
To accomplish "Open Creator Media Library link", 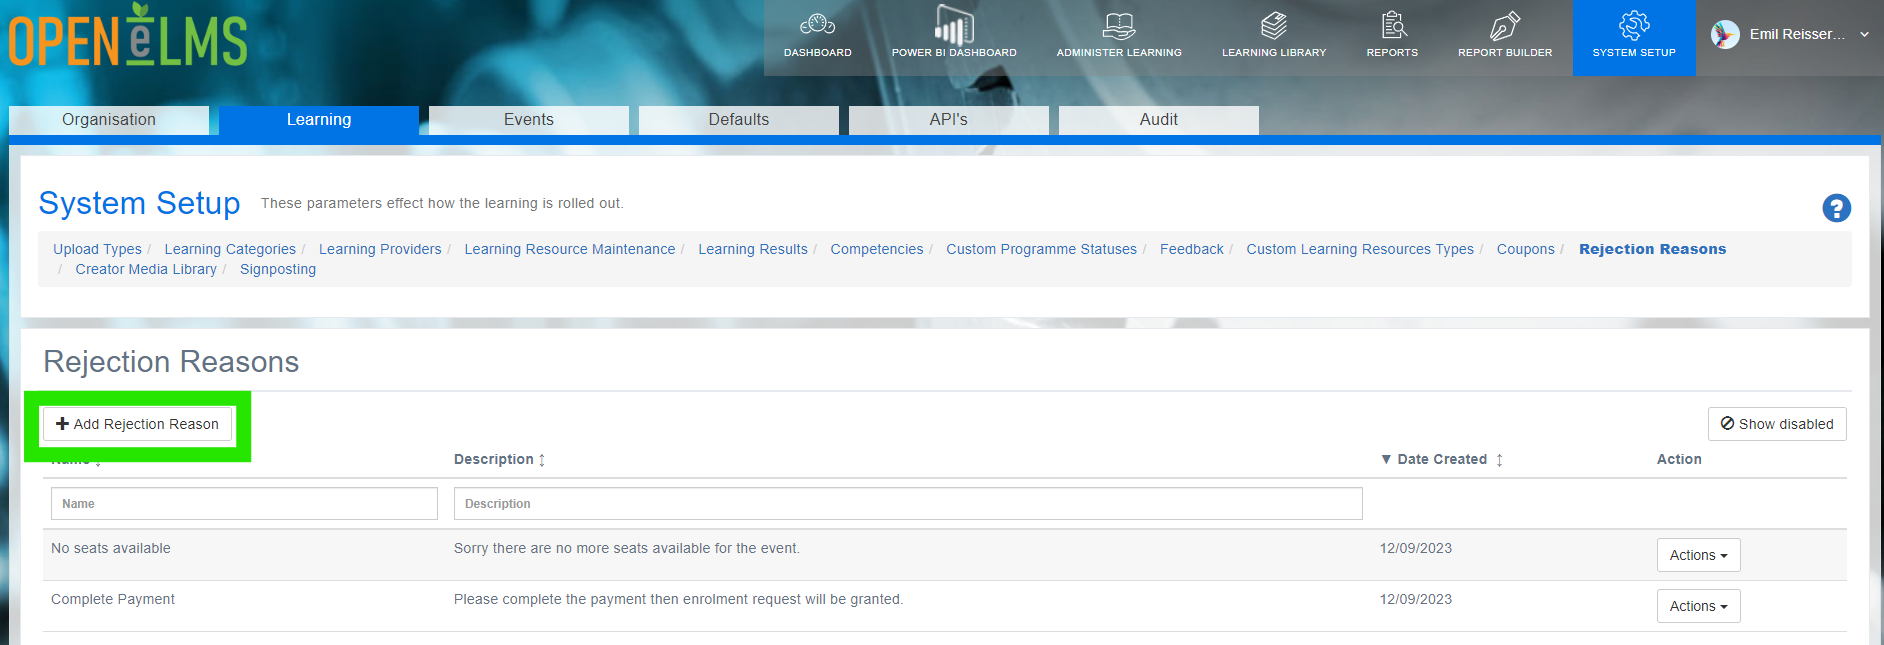I will pyautogui.click(x=146, y=269).
